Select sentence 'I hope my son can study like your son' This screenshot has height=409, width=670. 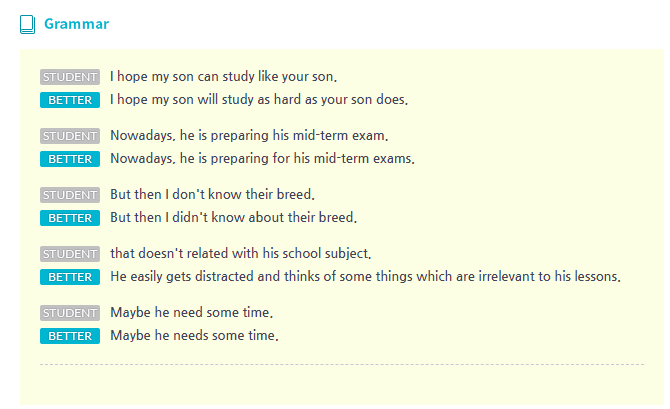223,77
